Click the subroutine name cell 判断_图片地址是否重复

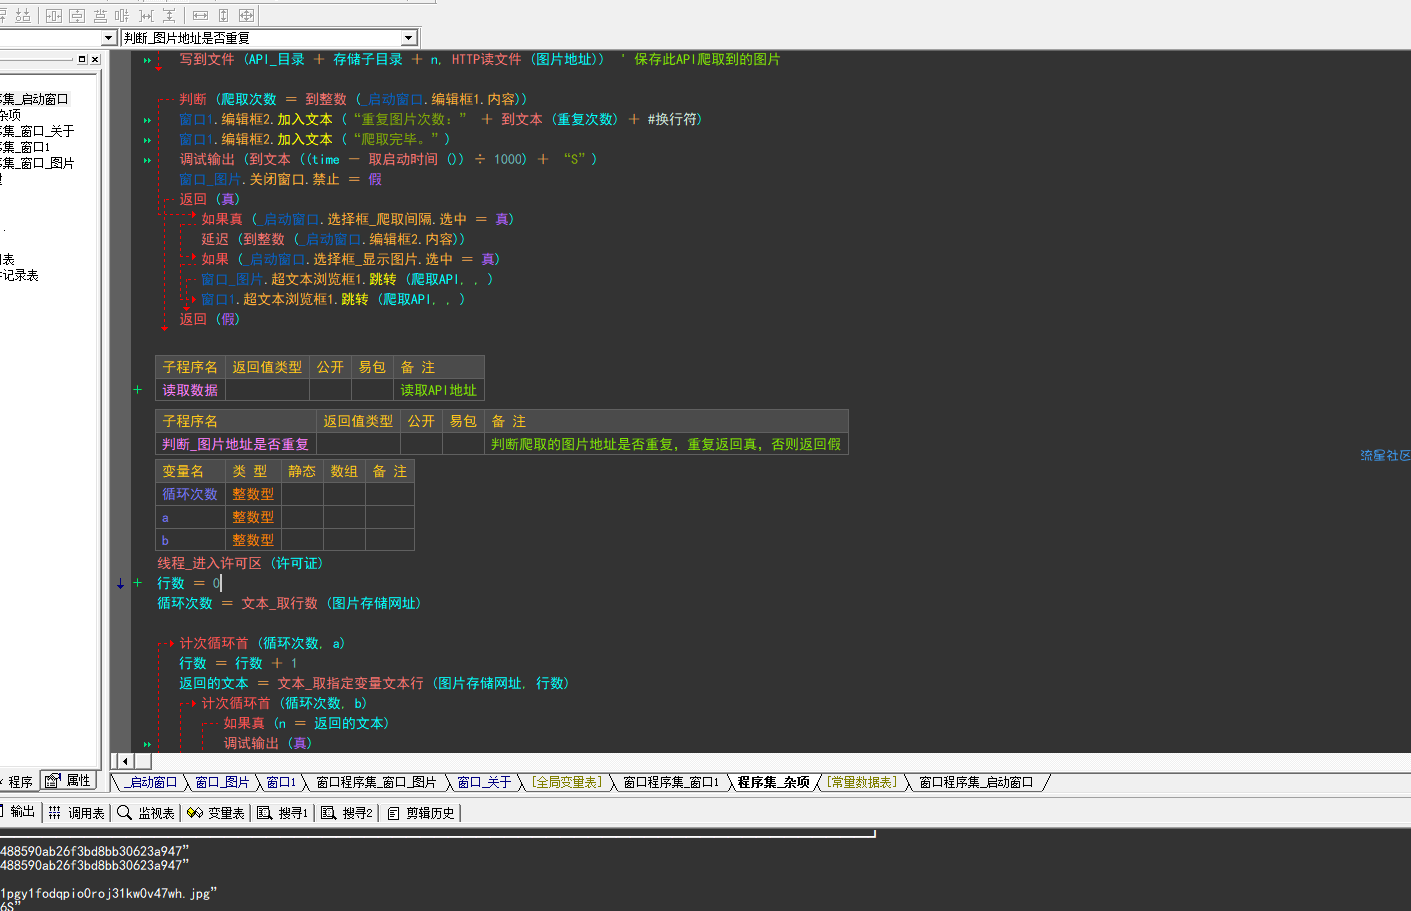pos(235,444)
